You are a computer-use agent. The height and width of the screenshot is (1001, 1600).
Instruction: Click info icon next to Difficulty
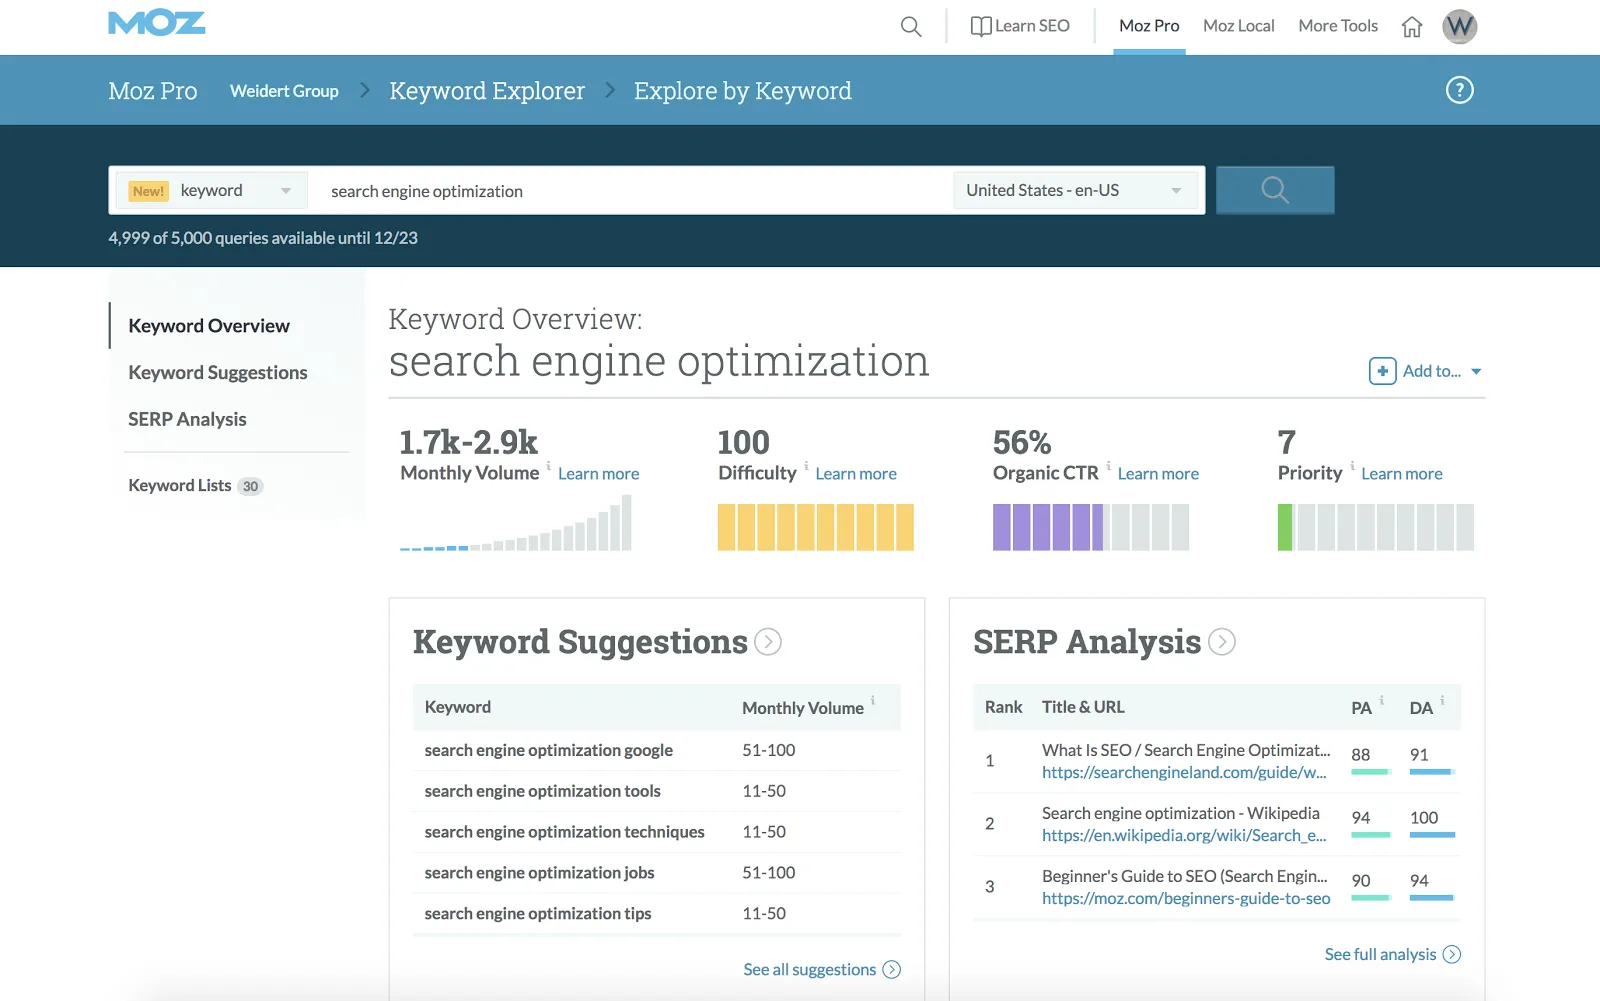click(806, 465)
